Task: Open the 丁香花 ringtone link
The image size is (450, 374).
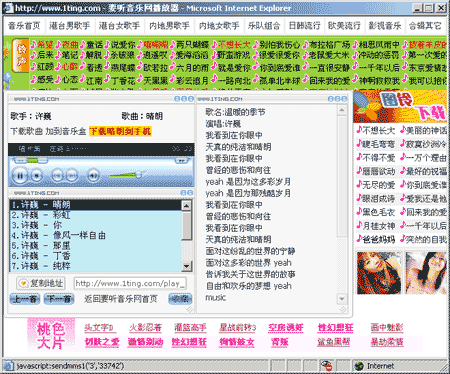Action: coord(122,80)
